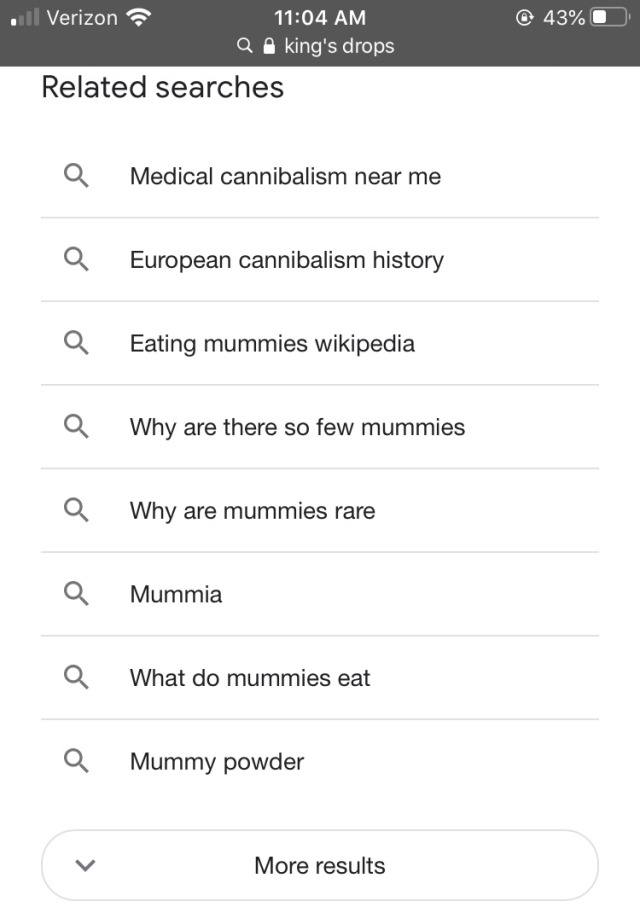Select Why are there so few mummies
The height and width of the screenshot is (907, 640).
319,427
